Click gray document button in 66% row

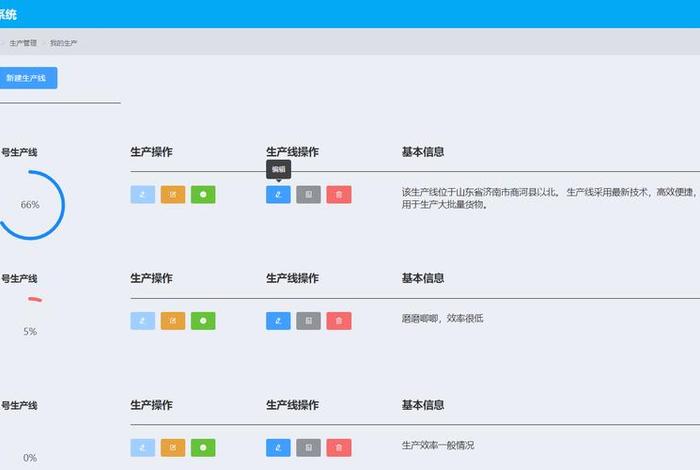308,195
